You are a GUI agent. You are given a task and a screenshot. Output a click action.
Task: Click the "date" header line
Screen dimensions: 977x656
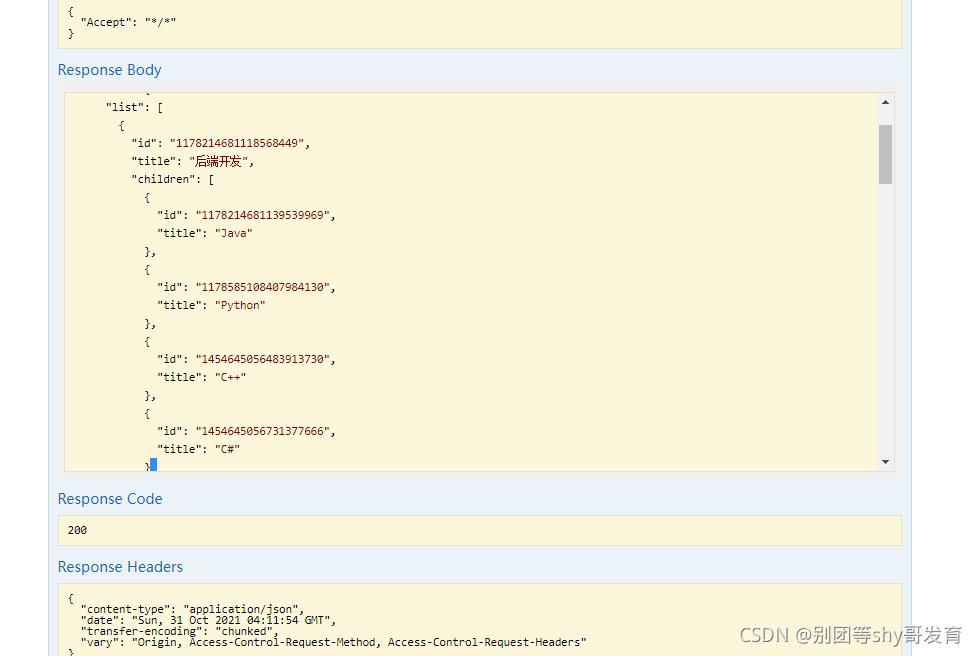[209, 620]
